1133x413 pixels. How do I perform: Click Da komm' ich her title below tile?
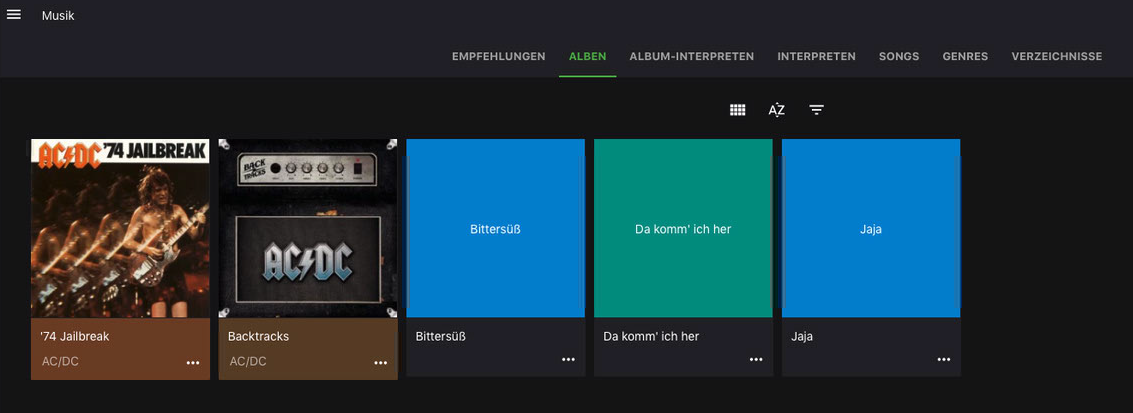coord(651,336)
